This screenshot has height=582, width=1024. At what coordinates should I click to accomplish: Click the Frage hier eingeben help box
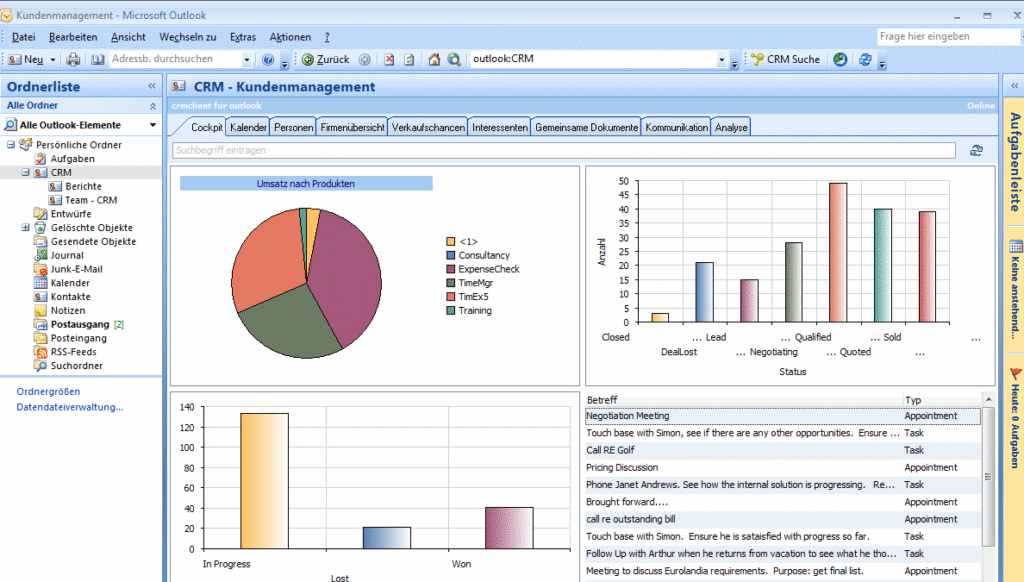(949, 37)
